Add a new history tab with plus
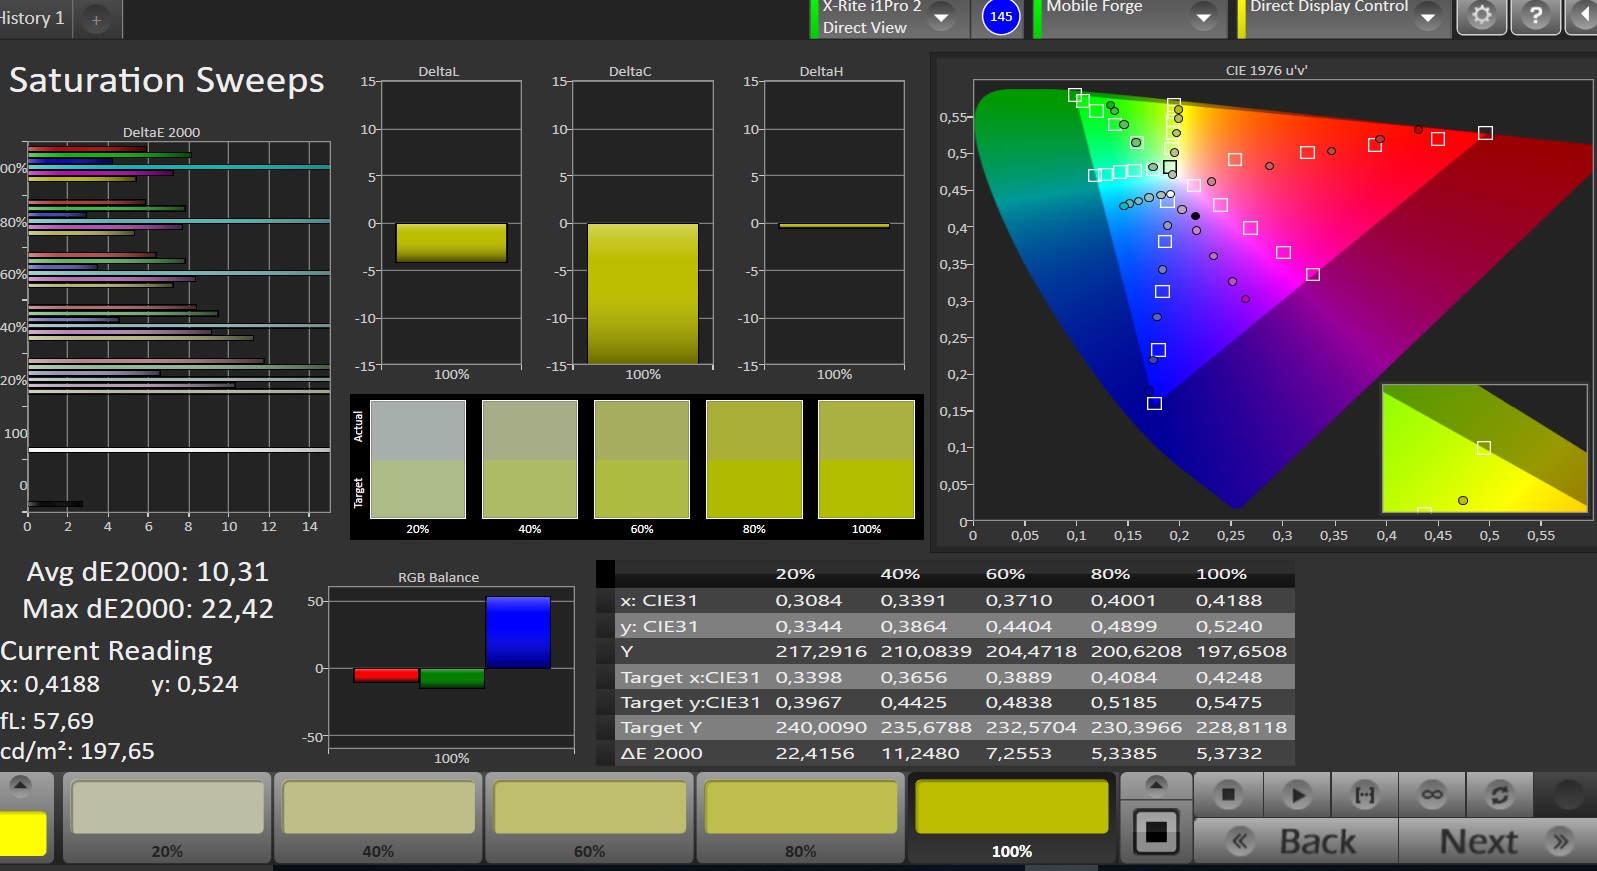 [x=96, y=20]
